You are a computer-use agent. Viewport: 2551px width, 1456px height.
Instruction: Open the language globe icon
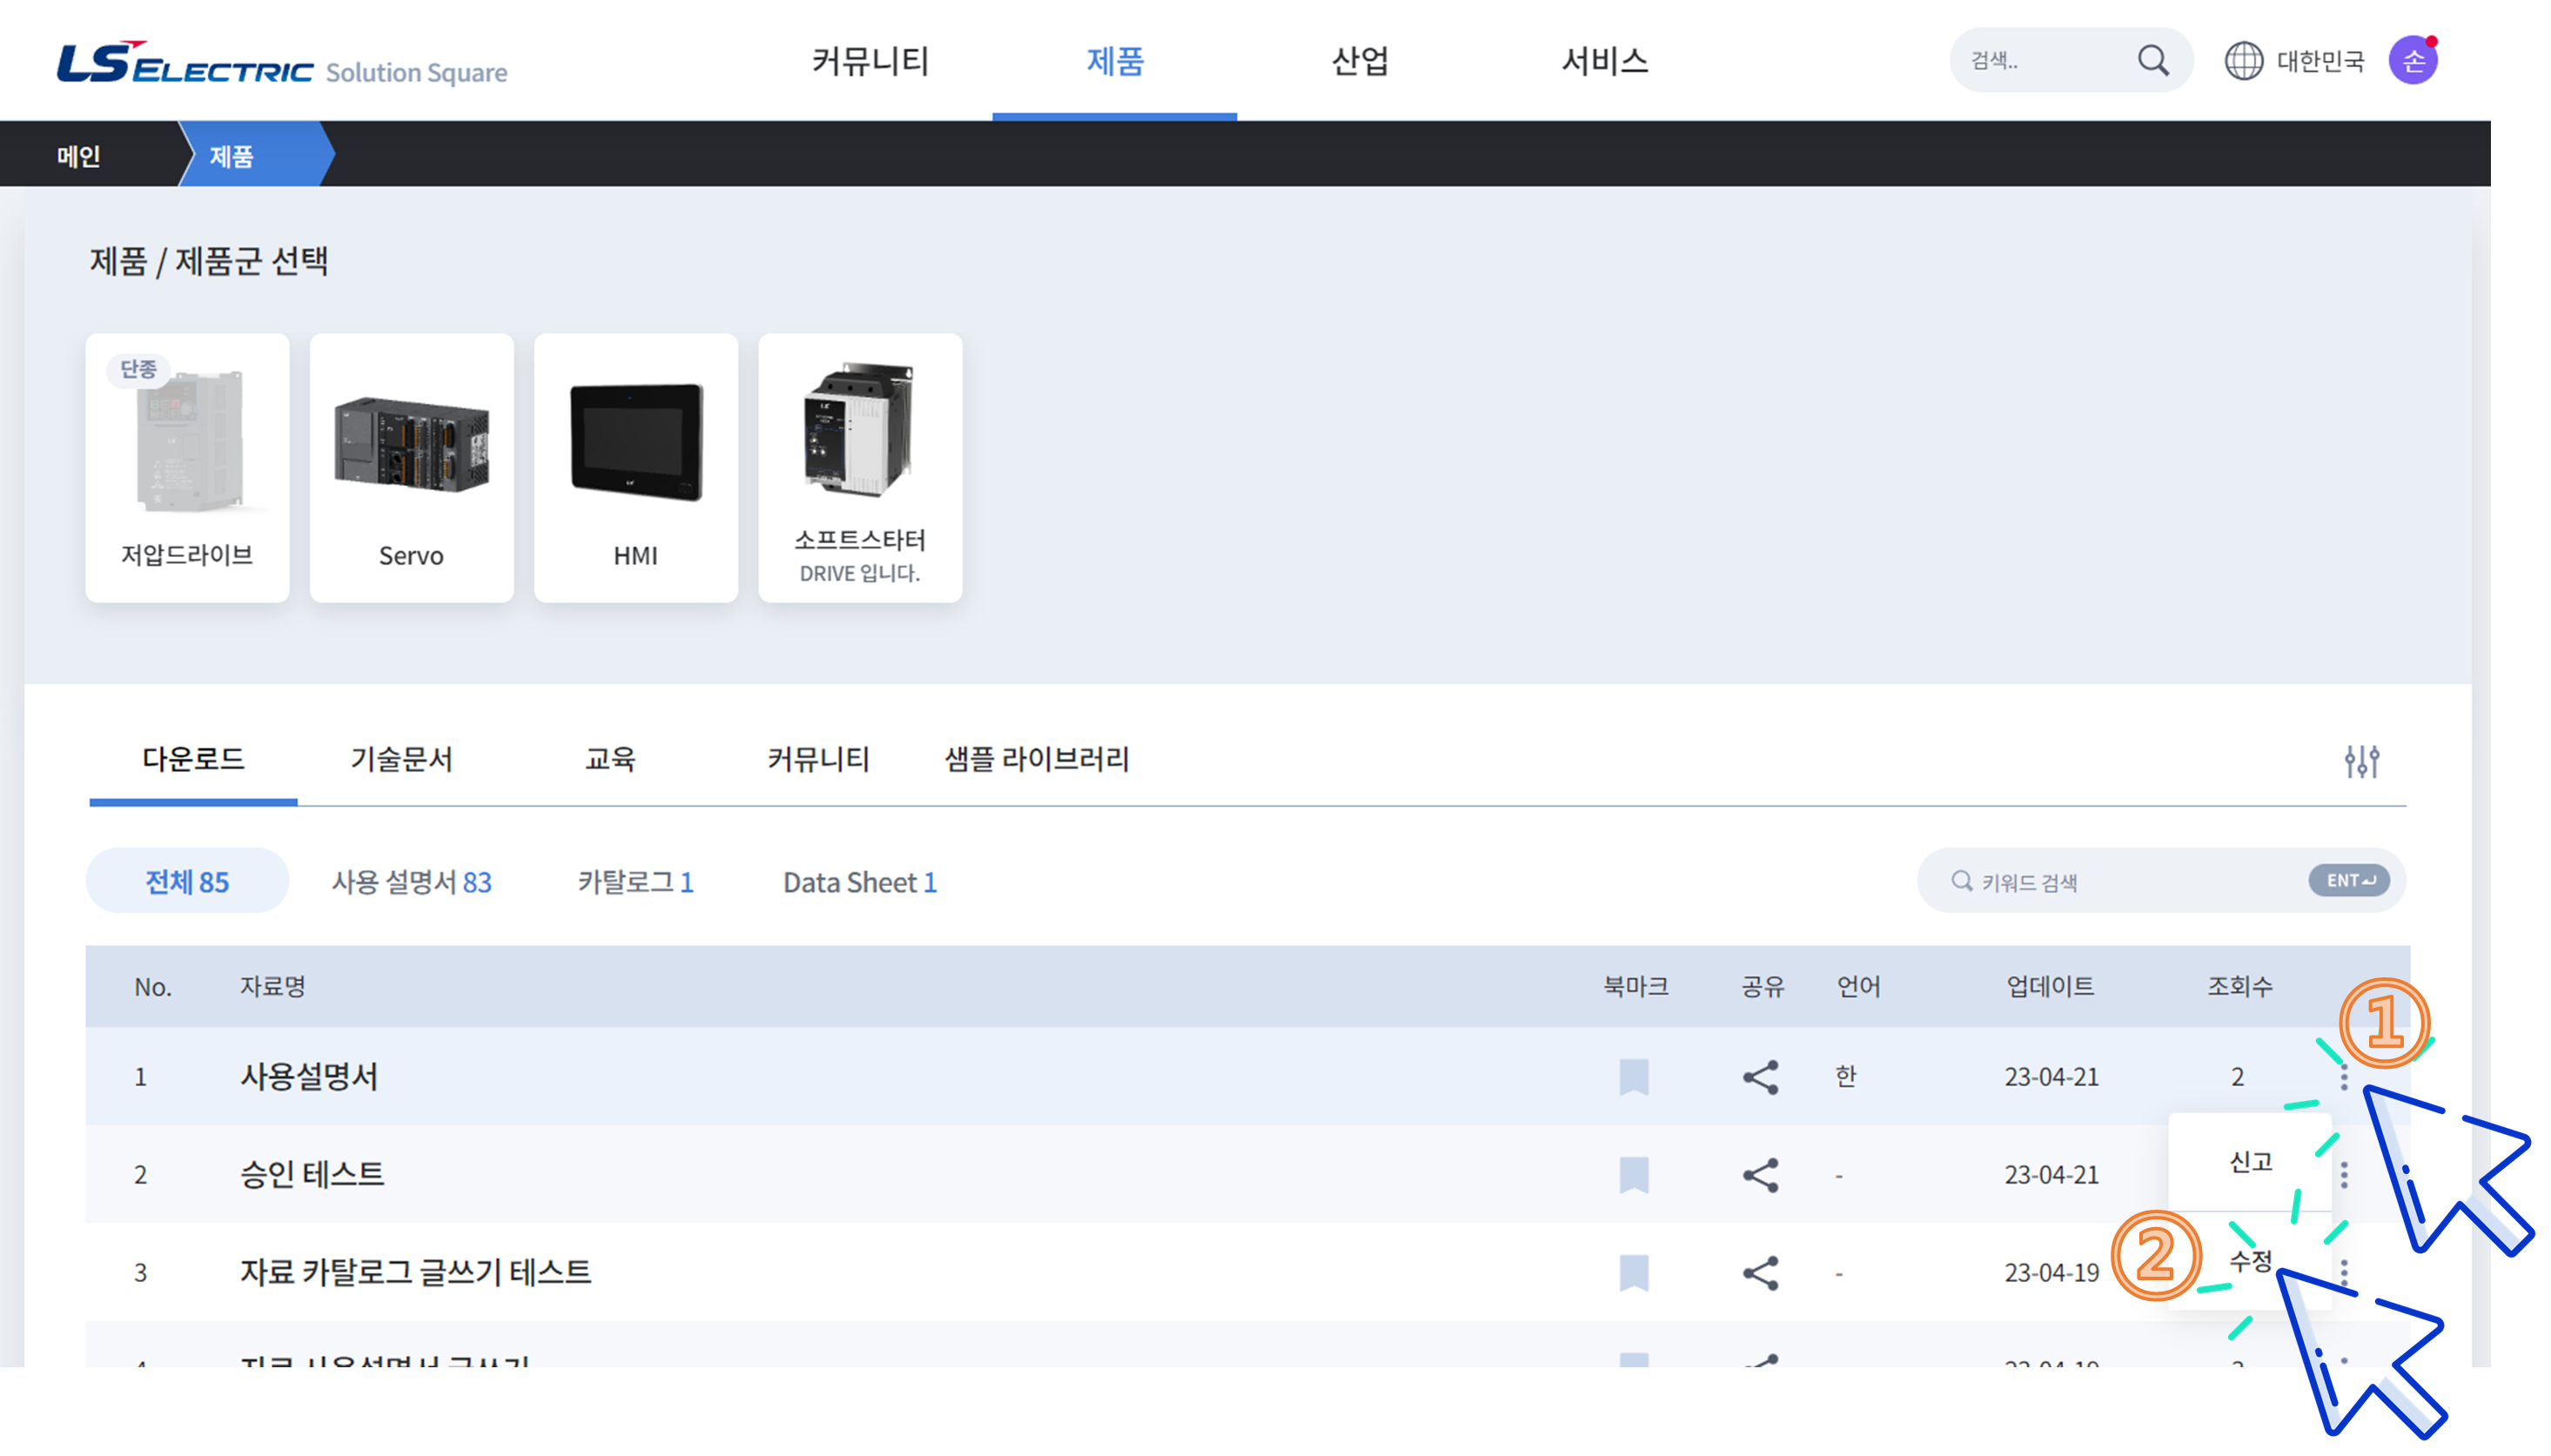pyautogui.click(x=2240, y=60)
